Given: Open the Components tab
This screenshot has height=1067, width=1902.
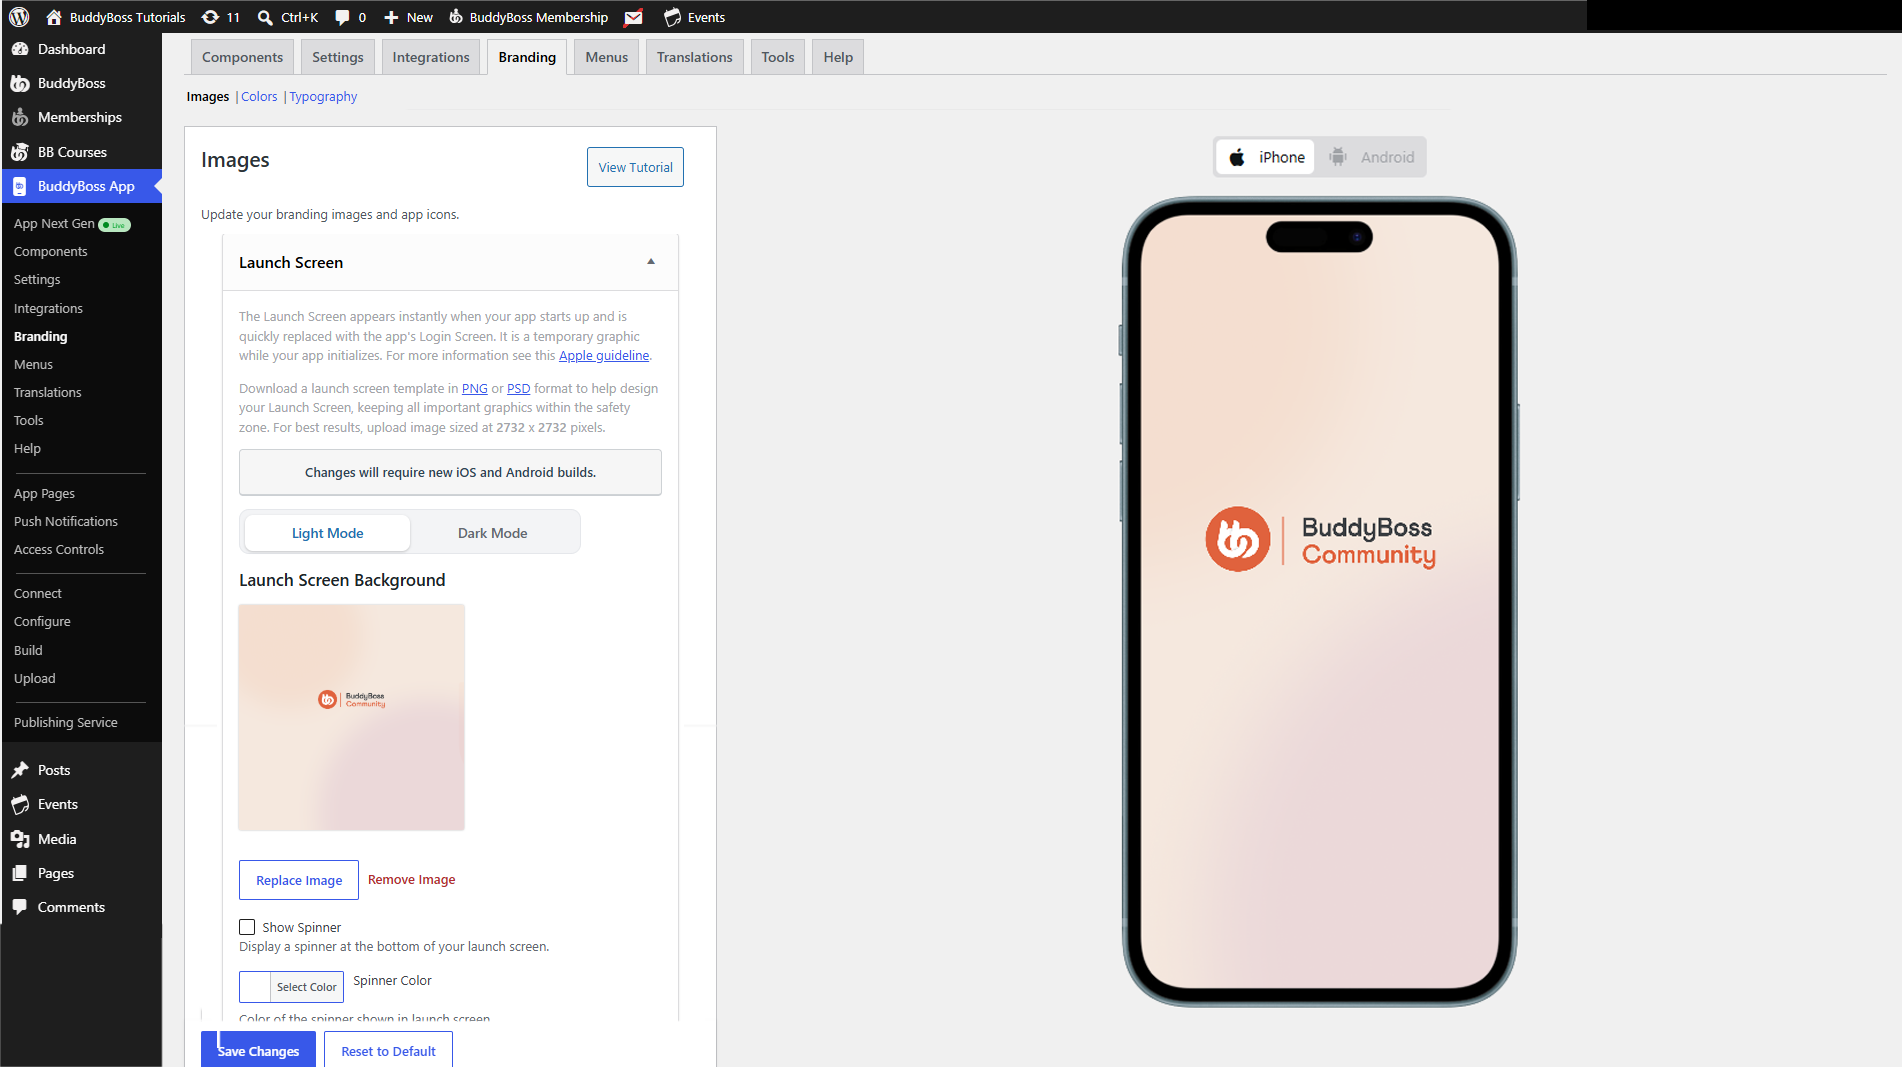Looking at the screenshot, I should [242, 57].
